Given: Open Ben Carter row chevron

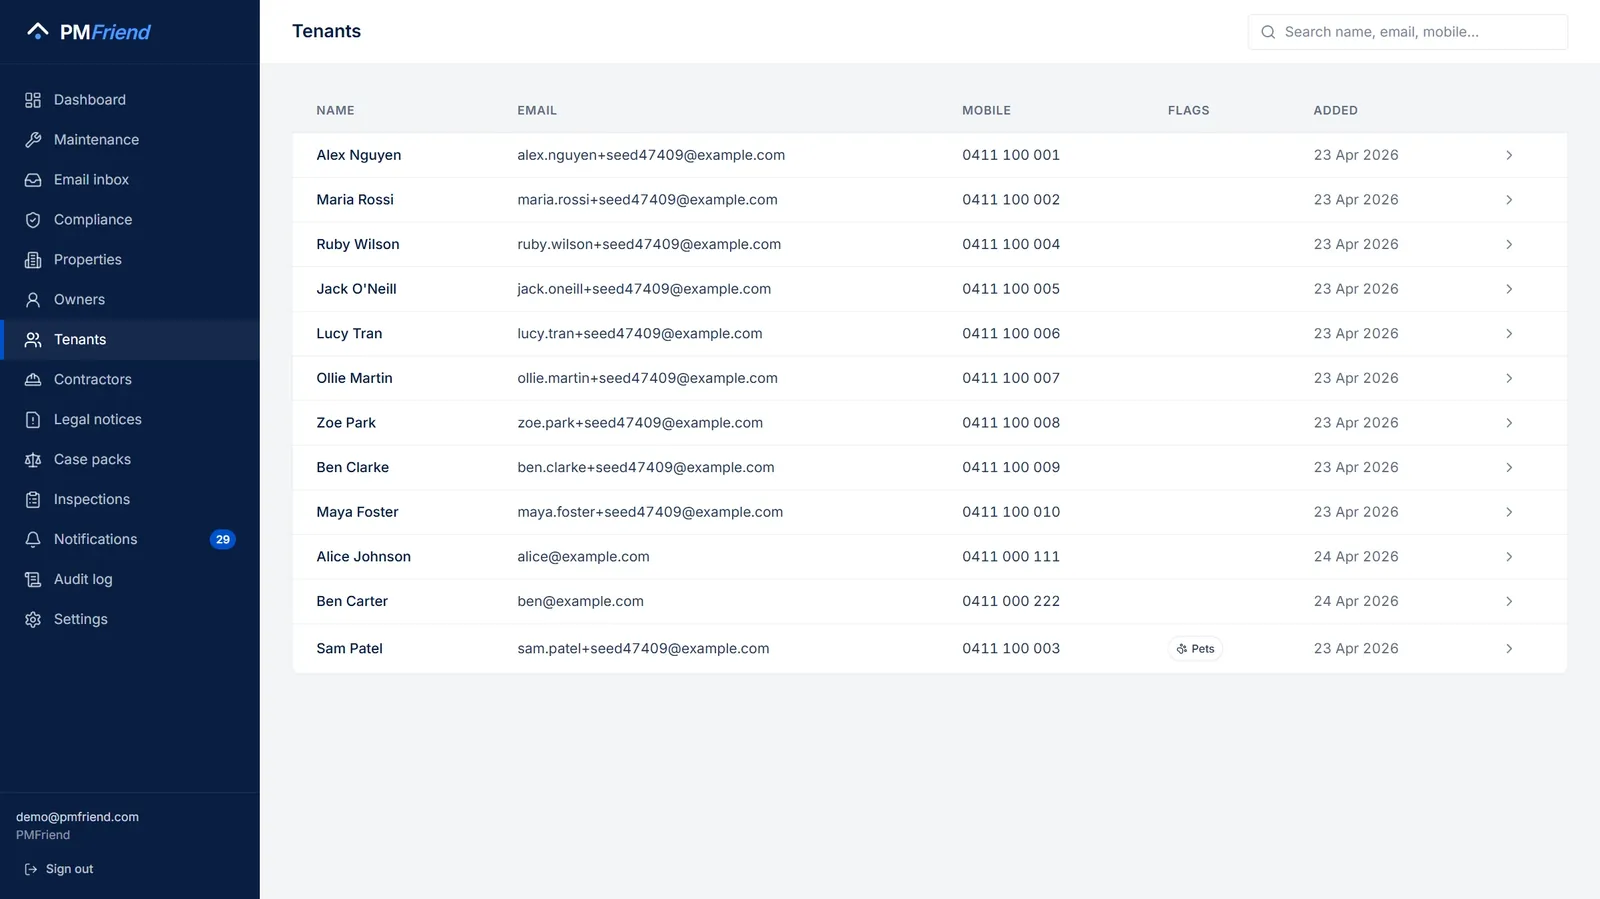Looking at the screenshot, I should 1509,601.
